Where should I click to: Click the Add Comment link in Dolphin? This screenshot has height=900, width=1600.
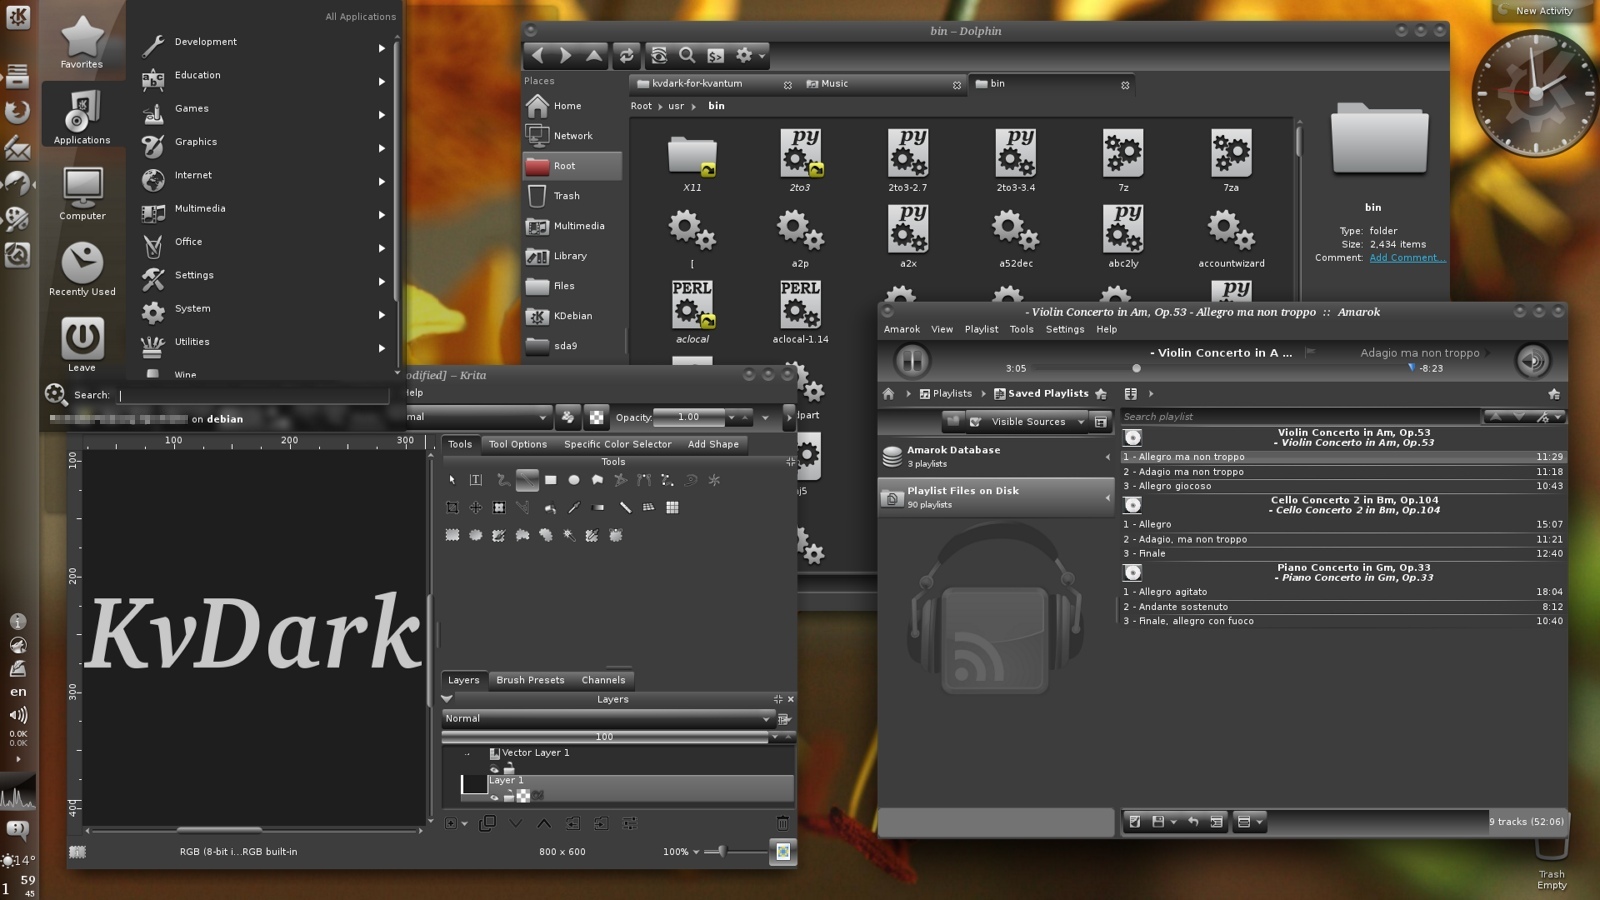(x=1406, y=258)
